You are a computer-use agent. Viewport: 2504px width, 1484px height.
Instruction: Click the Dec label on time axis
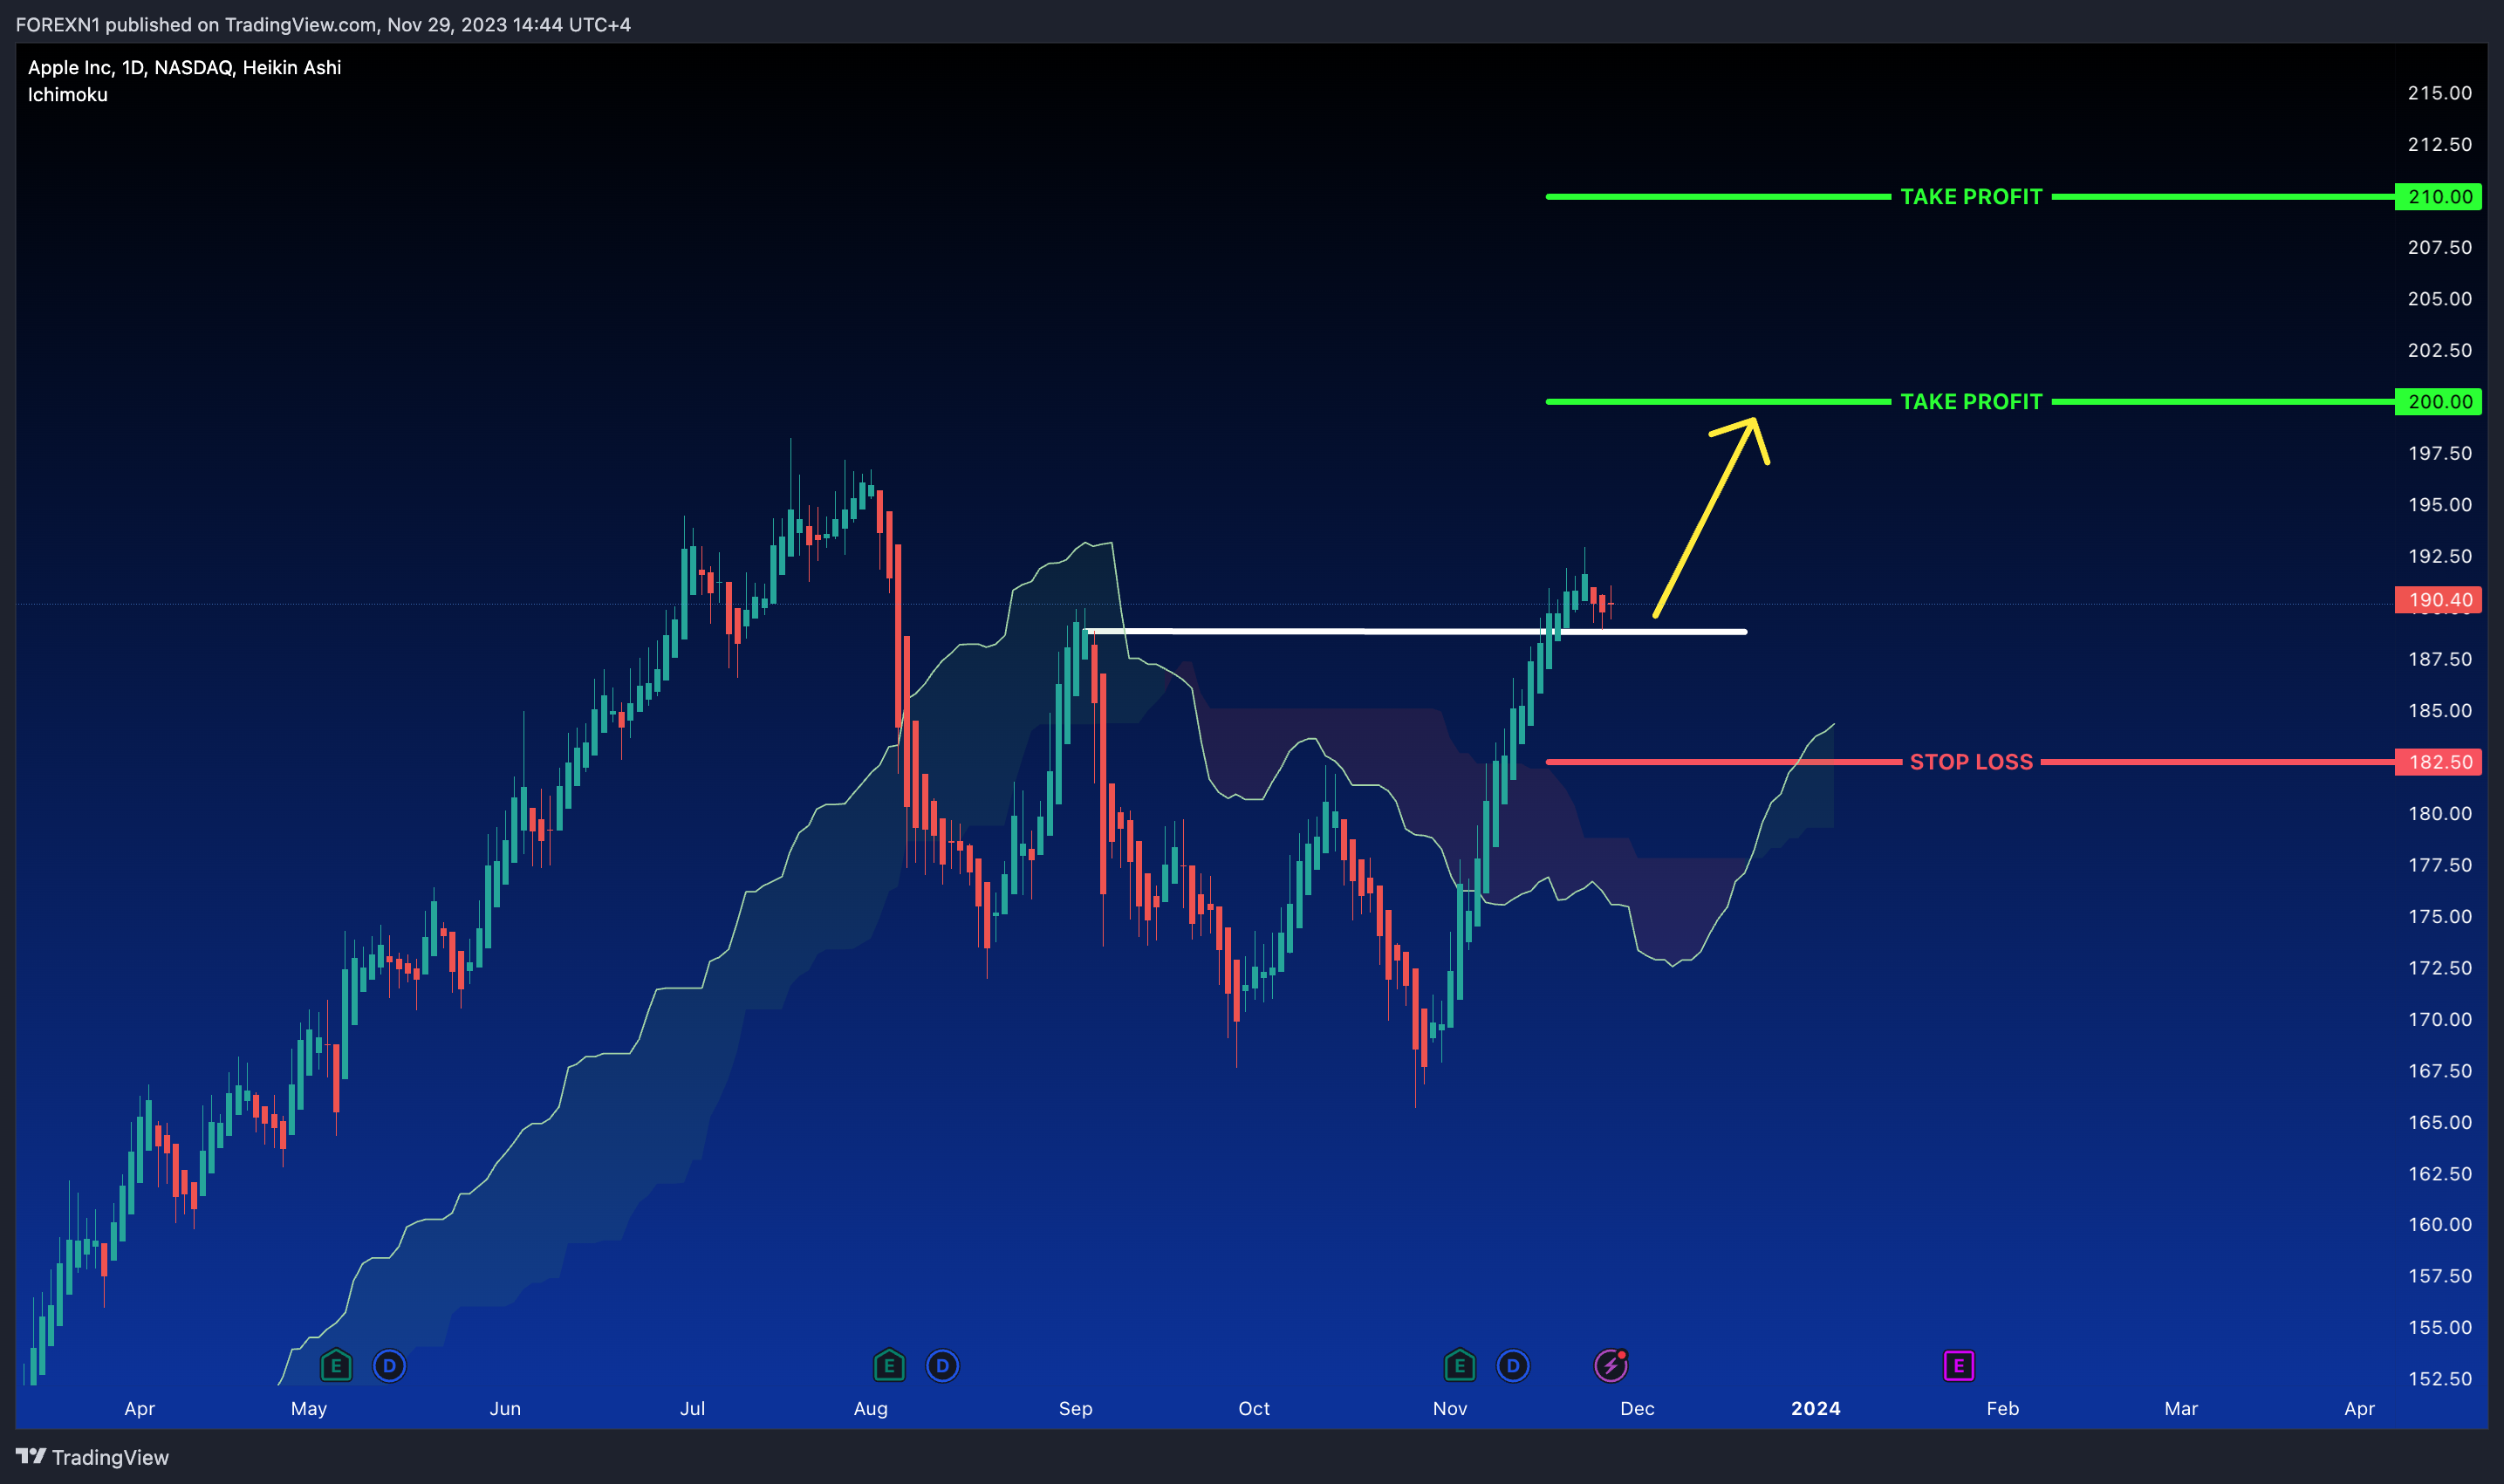(x=1637, y=1408)
